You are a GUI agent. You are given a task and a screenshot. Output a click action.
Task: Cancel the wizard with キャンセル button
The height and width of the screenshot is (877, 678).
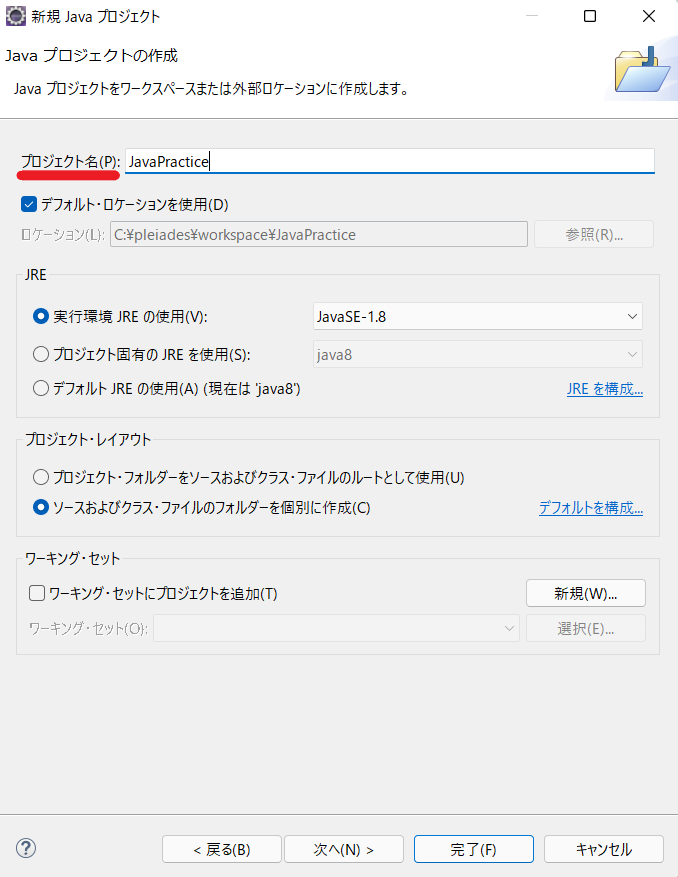604,849
